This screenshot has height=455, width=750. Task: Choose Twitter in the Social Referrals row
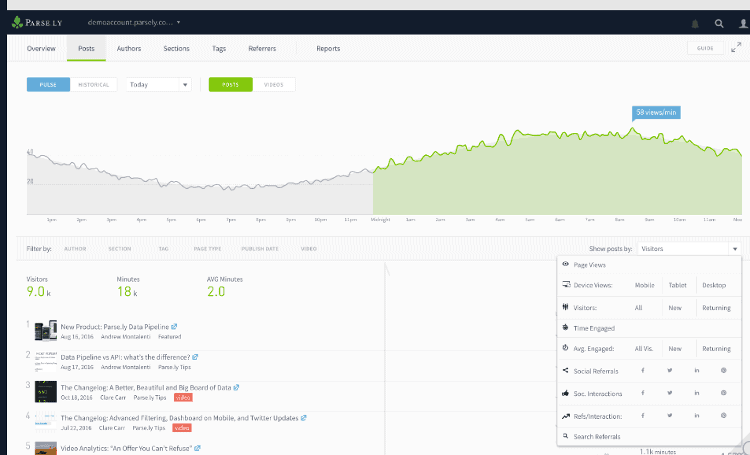670,370
